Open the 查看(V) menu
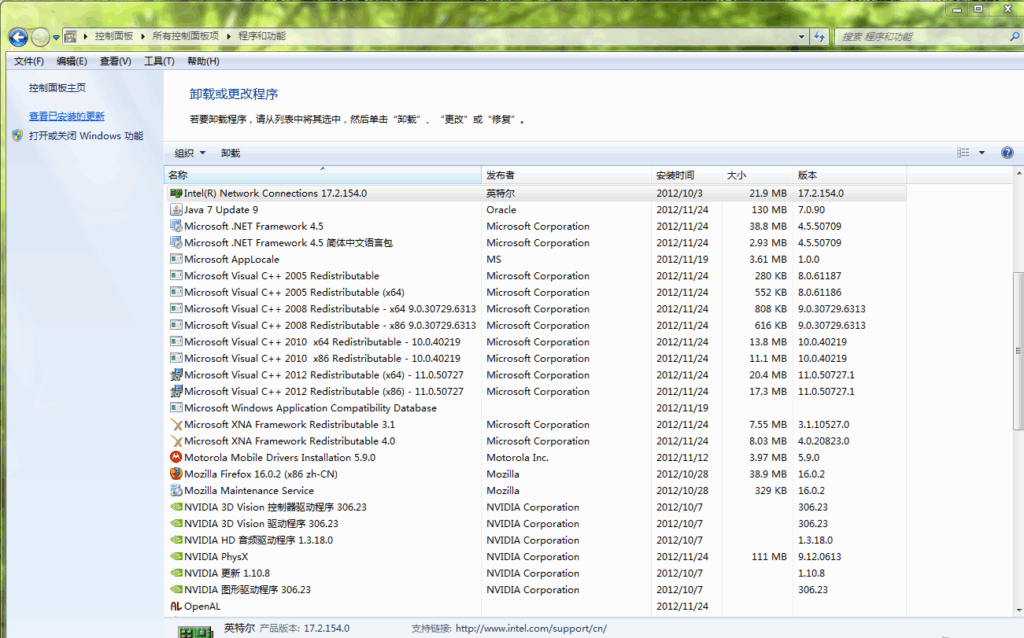Image resolution: width=1024 pixels, height=638 pixels. (x=116, y=61)
